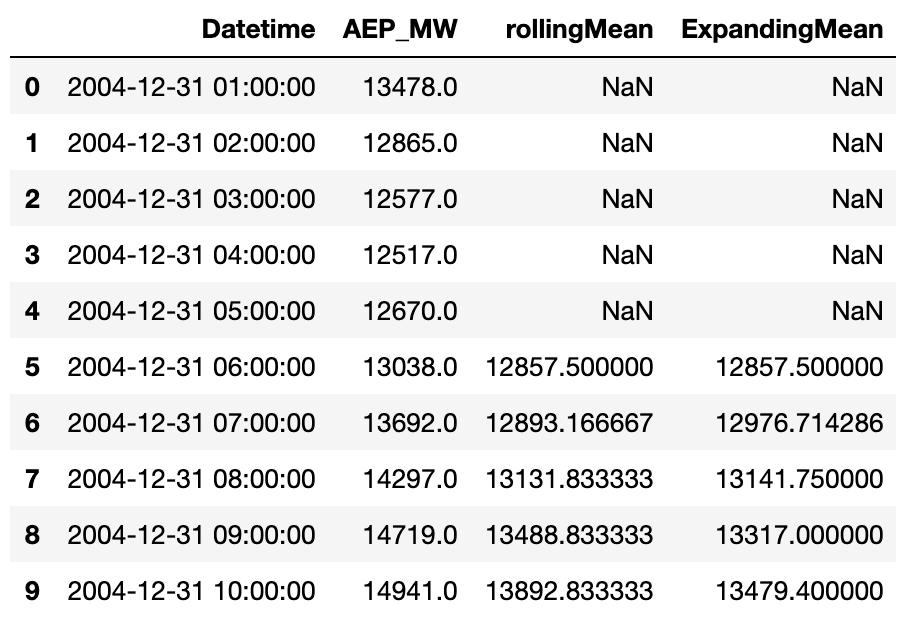Select the 2004-12-31 04:00:00 datetime cell
910x620 pixels.
[x=191, y=255]
